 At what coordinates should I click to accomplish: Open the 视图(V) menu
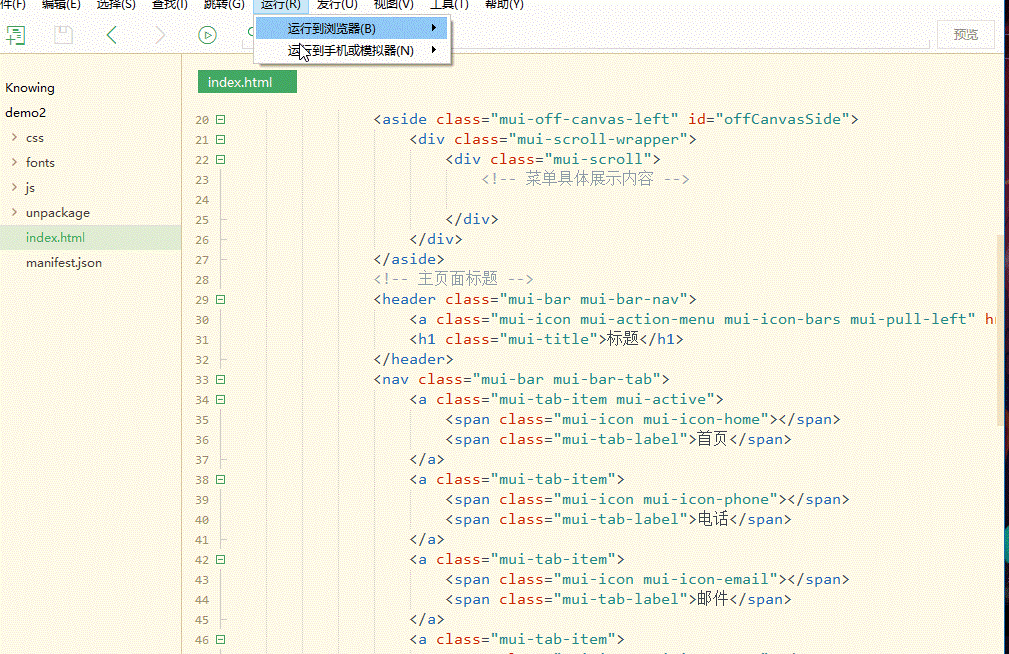393,5
